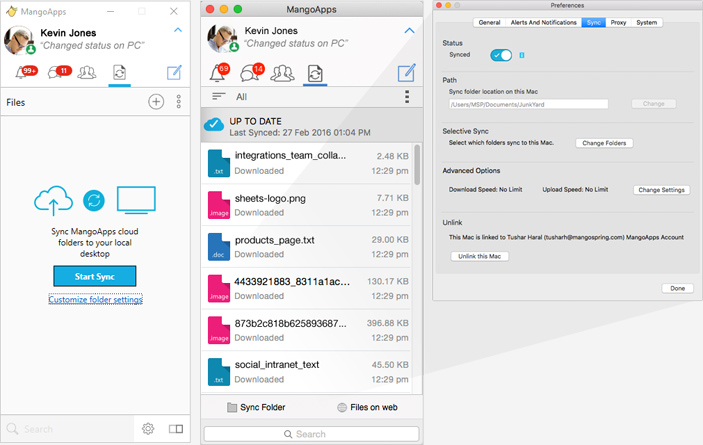
Task: Open the Files on web tab
Action: point(367,407)
